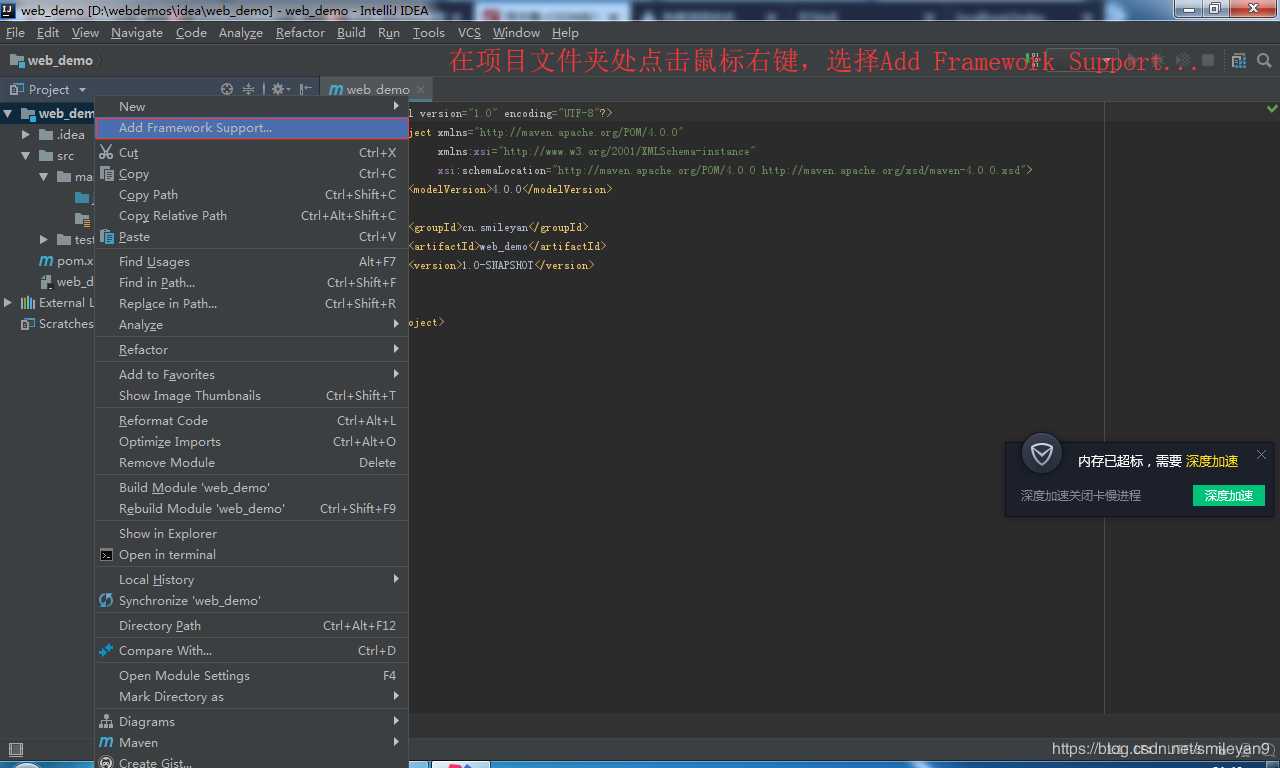Open the Refactor submenu in the context menu
The image size is (1280, 768).
coord(251,349)
